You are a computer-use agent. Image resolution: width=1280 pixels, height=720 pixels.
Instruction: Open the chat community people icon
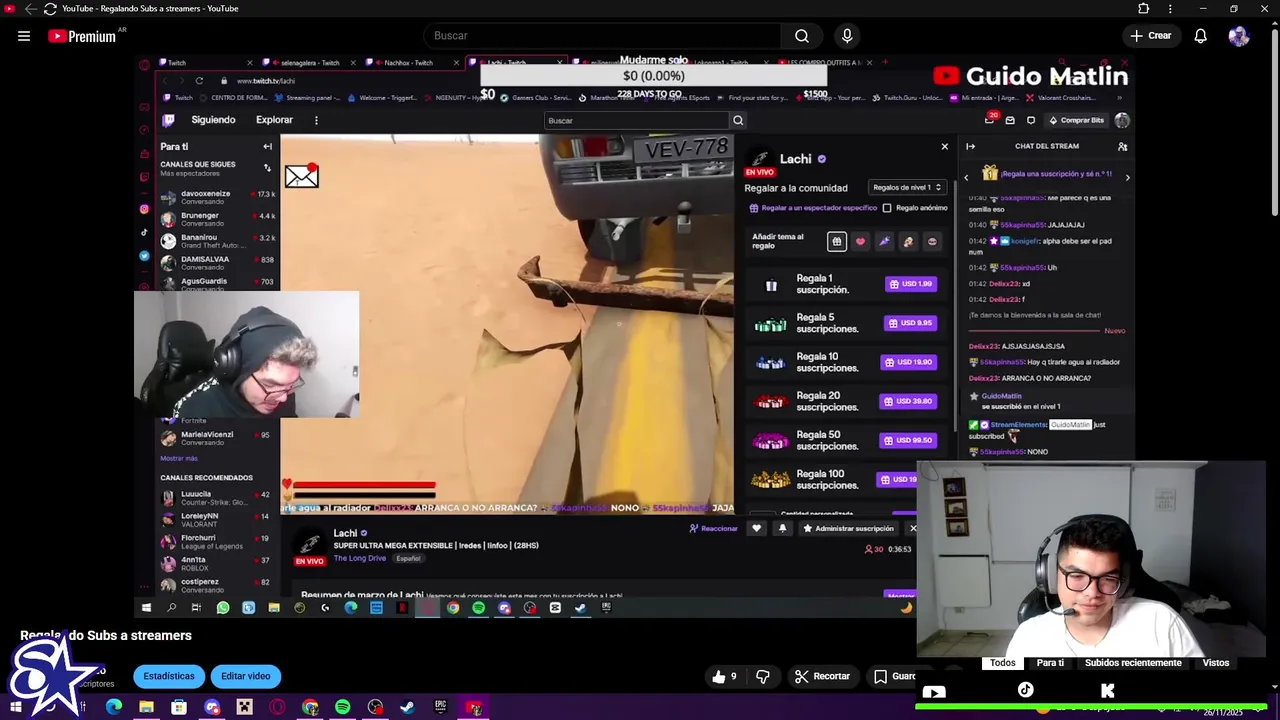pyautogui.click(x=1122, y=146)
